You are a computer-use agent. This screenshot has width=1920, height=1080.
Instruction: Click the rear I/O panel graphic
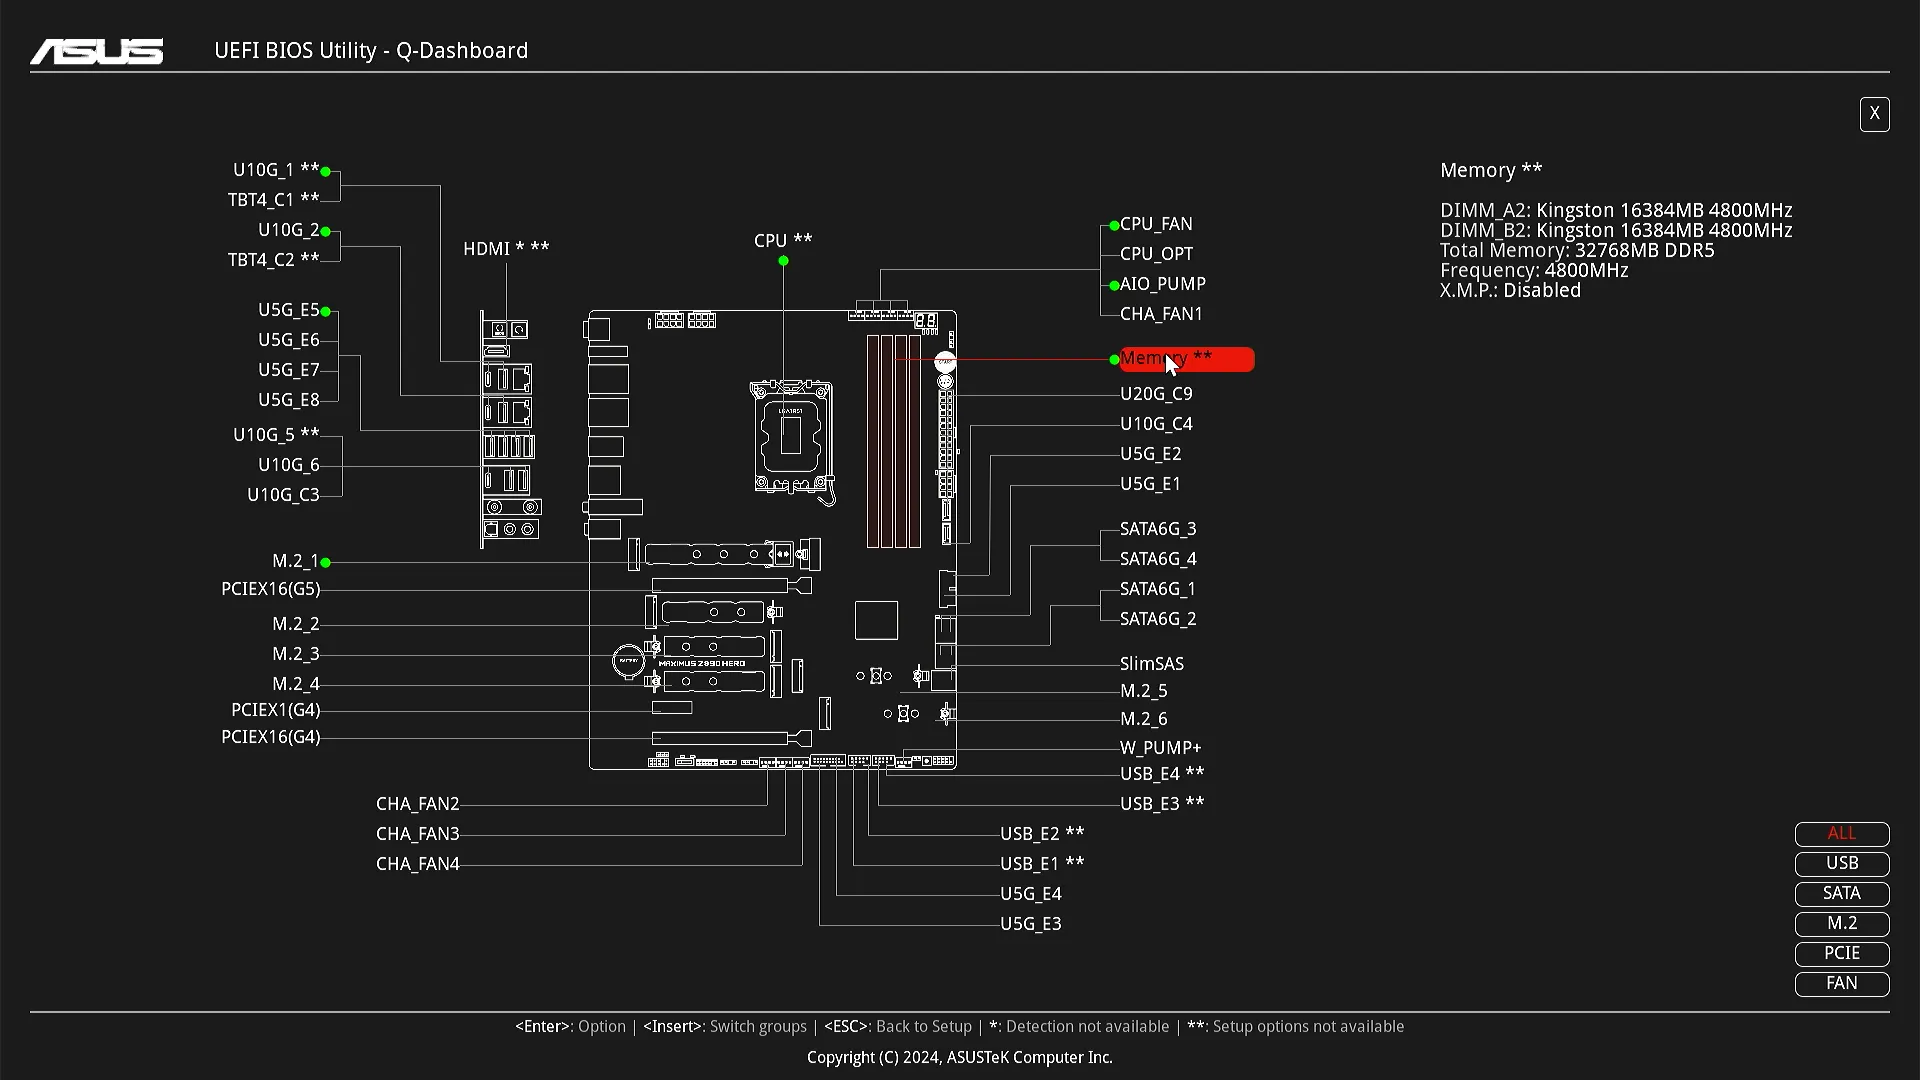(x=509, y=428)
